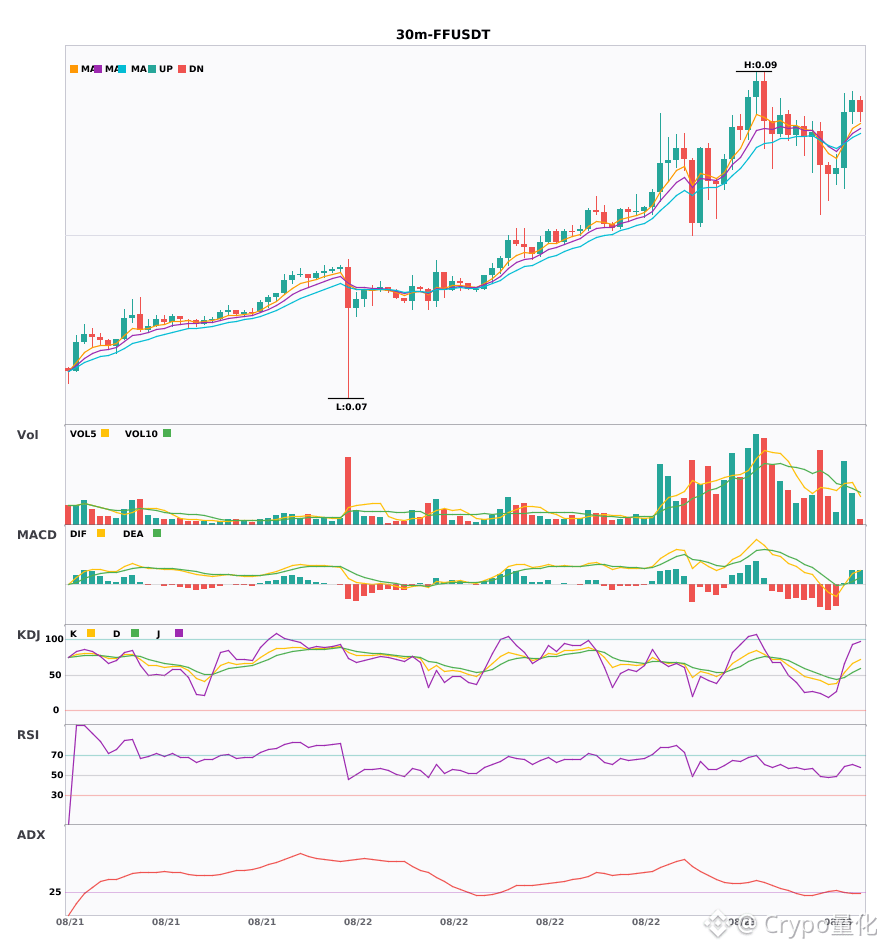885x950 pixels.
Task: Select the UP legend label
Action: 166,69
